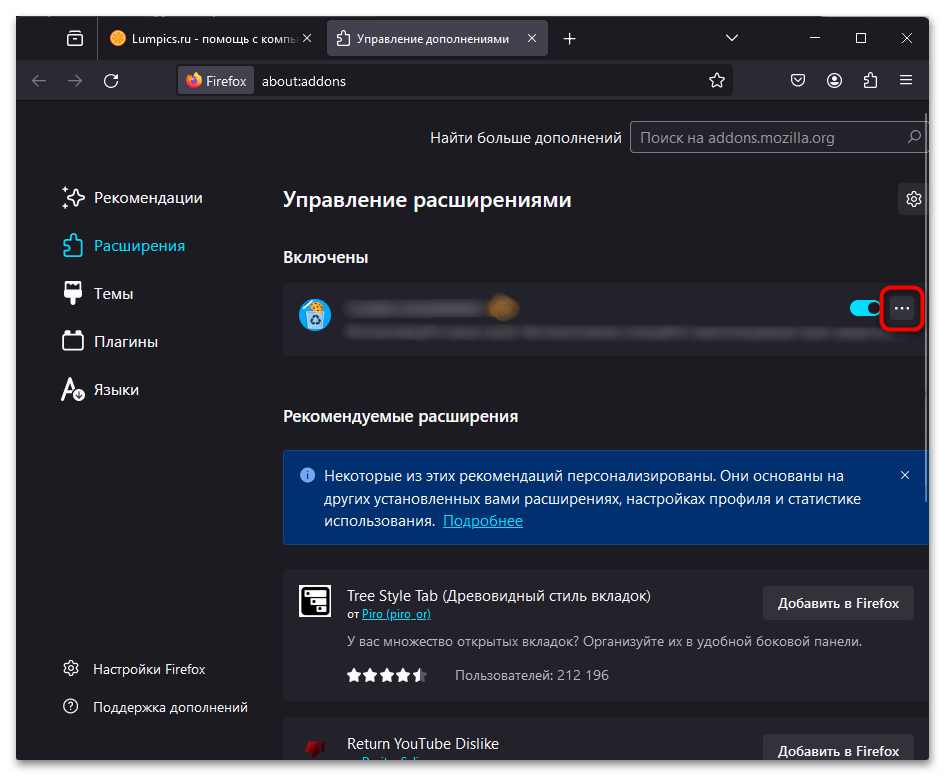Click the Tree Style Tab star rating
The width and height of the screenshot is (945, 776).
[387, 675]
